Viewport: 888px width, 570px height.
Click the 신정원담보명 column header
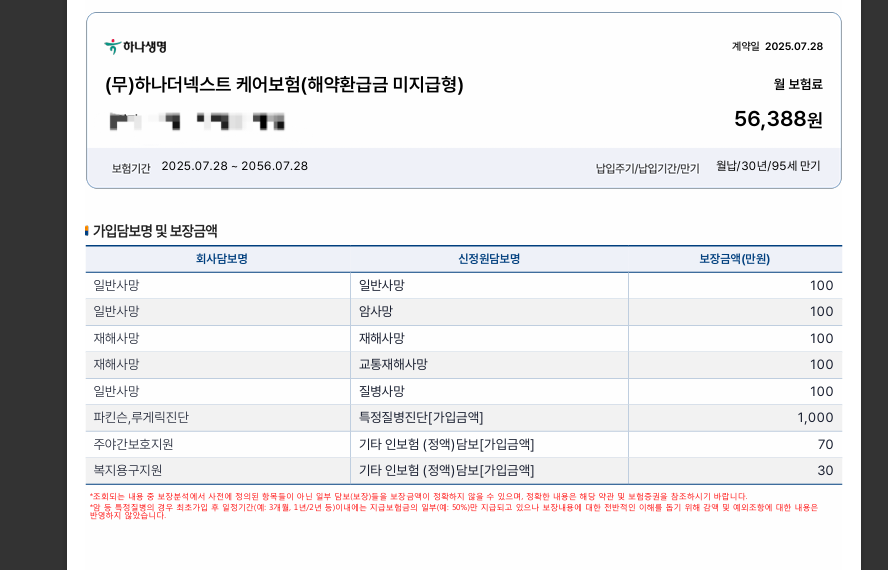pyautogui.click(x=489, y=259)
